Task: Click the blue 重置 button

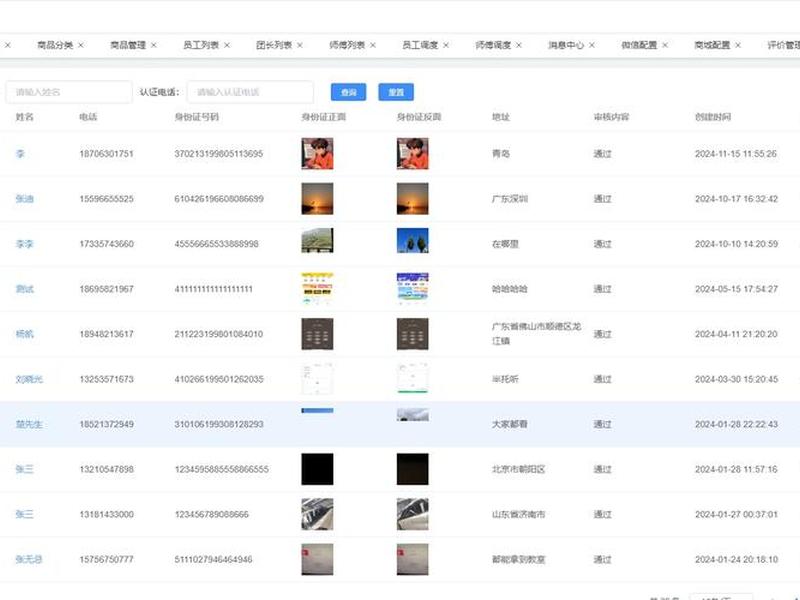Action: (396, 92)
